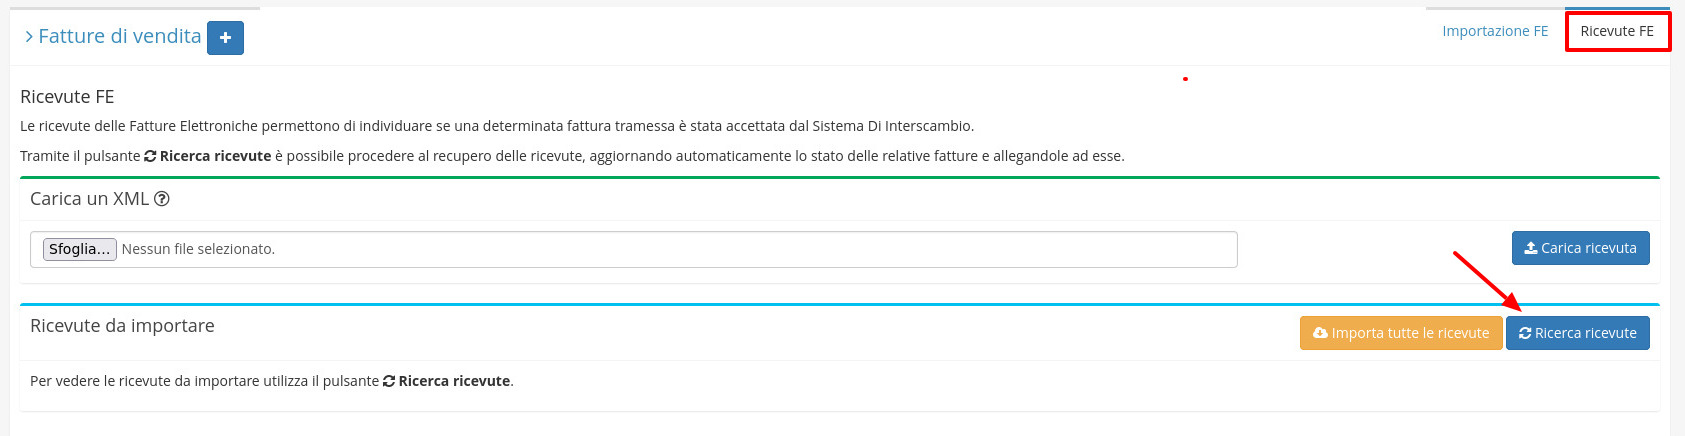
Task: Click the plus icon beside Fatture di vendita
Action: 225,38
